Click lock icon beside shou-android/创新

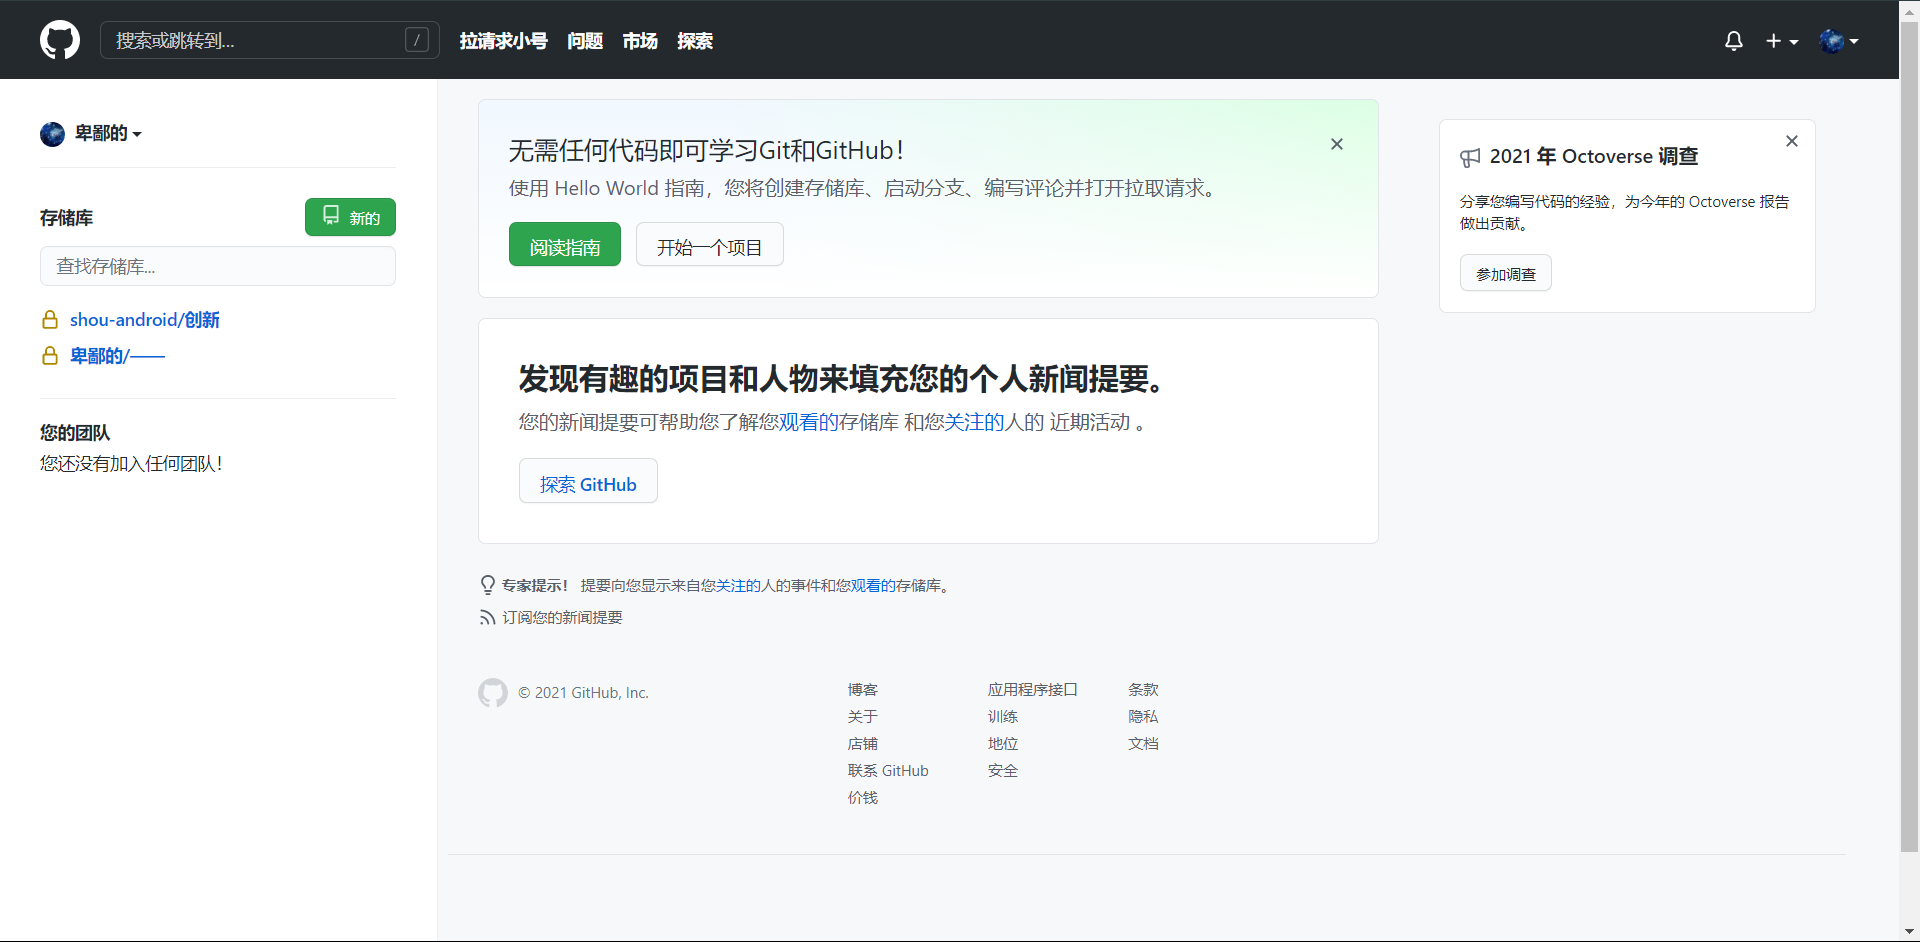(x=50, y=320)
